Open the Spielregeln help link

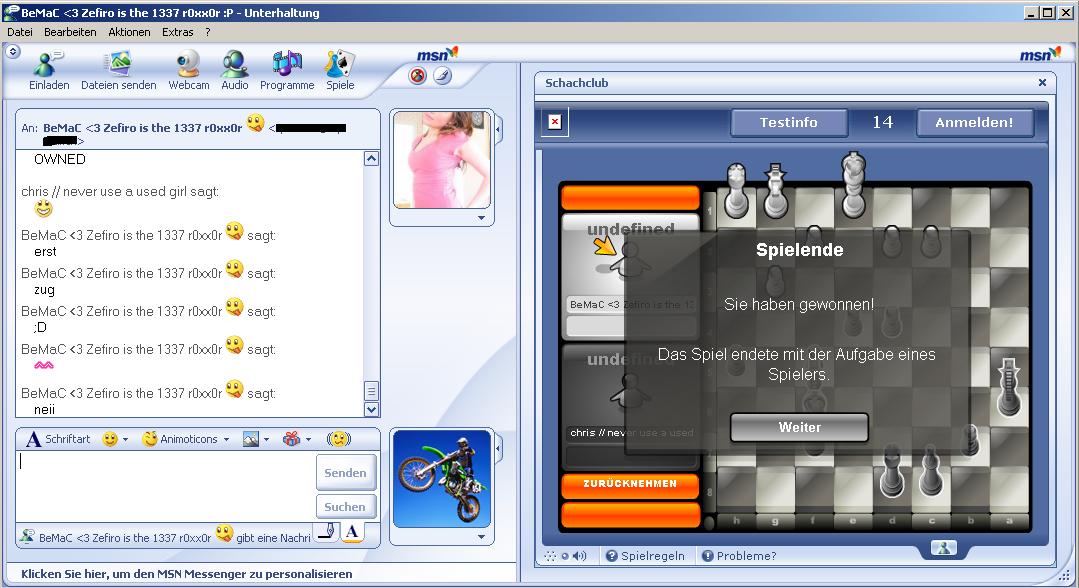(645, 556)
